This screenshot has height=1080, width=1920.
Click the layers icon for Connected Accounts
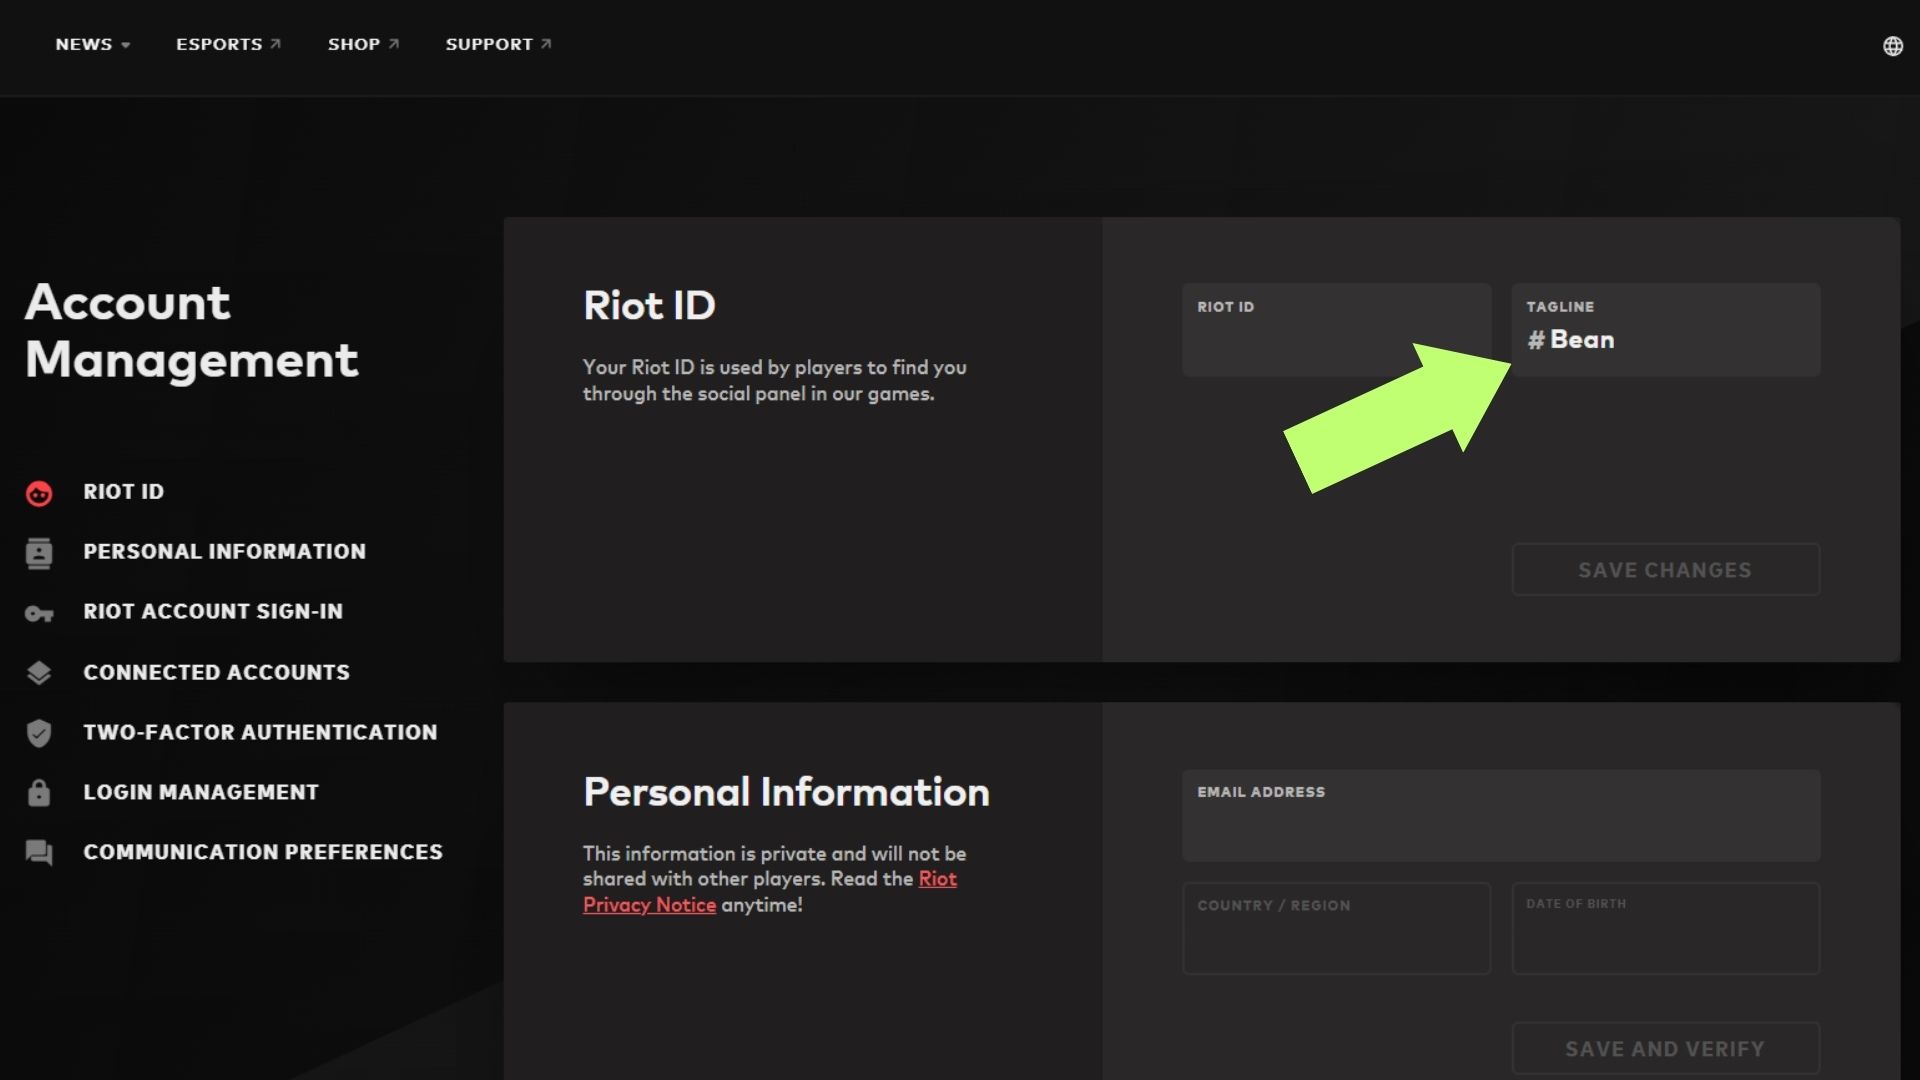click(x=39, y=673)
